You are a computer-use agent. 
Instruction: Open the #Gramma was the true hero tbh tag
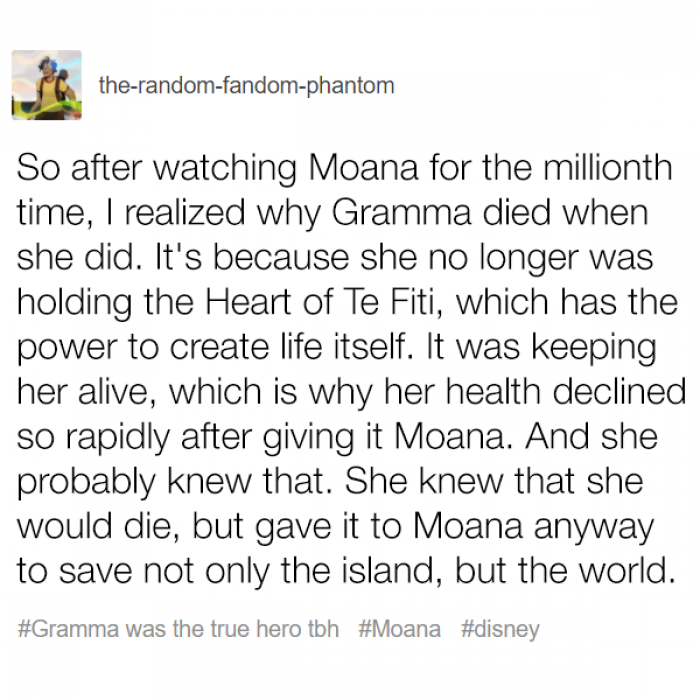(x=179, y=629)
